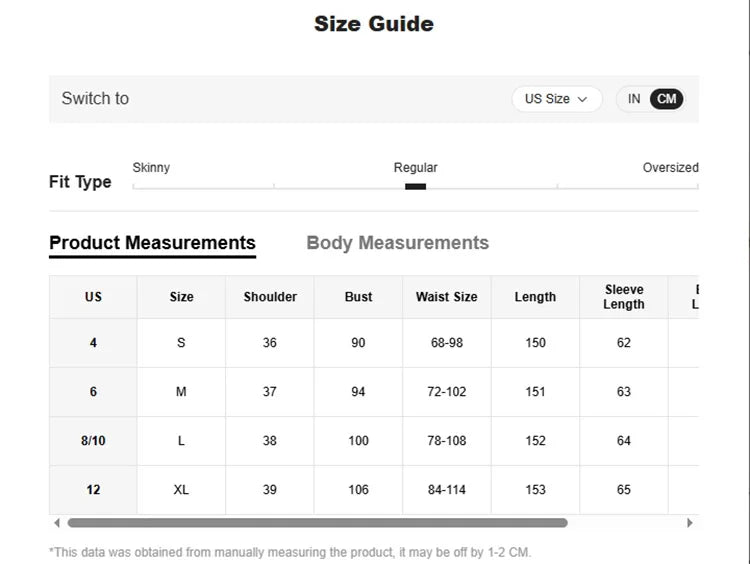Click the Skinny fit label

pos(151,167)
